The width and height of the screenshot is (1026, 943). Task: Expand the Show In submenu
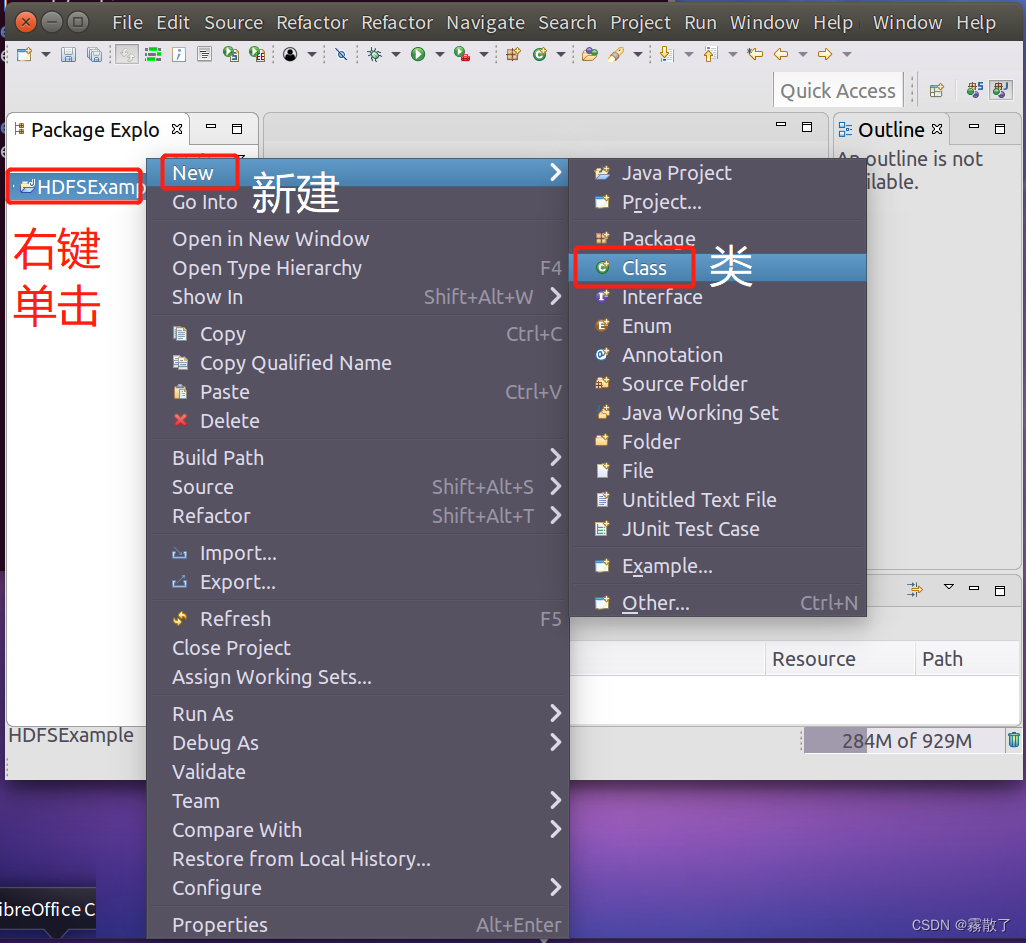point(357,297)
